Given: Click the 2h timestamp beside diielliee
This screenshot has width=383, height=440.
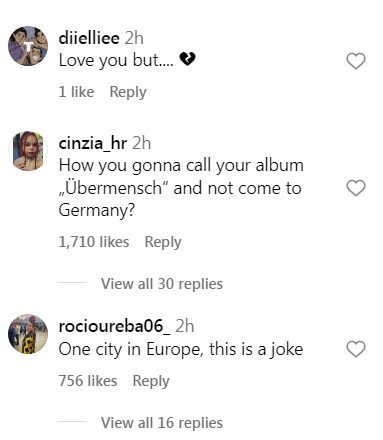Looking at the screenshot, I should (134, 38).
